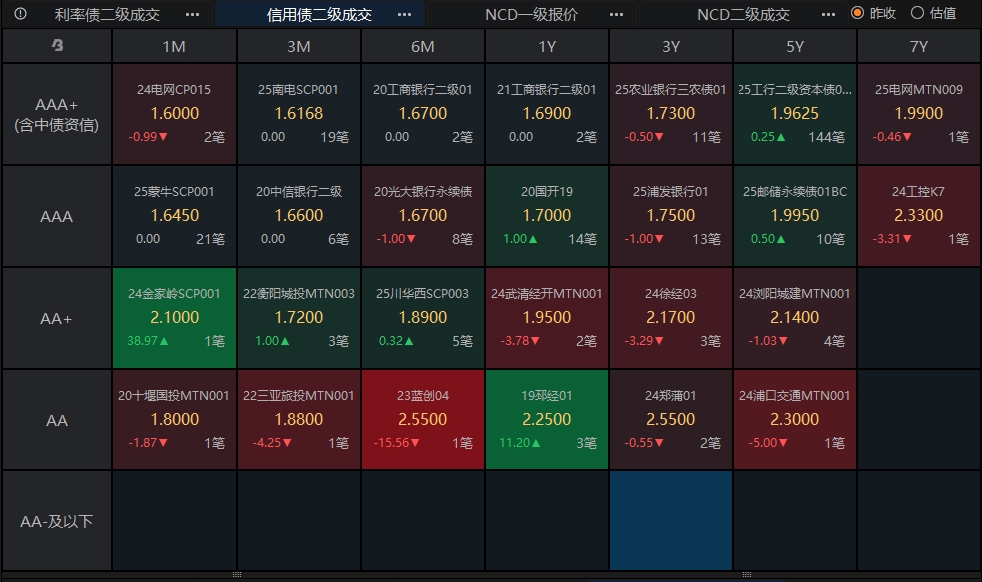Open the 19邳经01 green cell
The height and width of the screenshot is (582, 982).
click(x=547, y=420)
